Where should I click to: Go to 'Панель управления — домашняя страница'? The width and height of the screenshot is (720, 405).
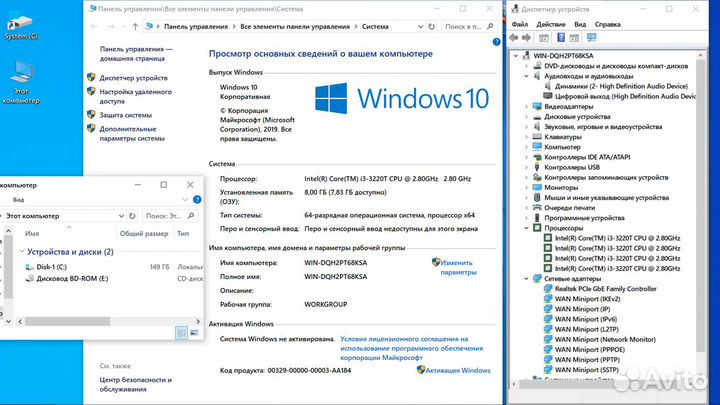tap(136, 54)
